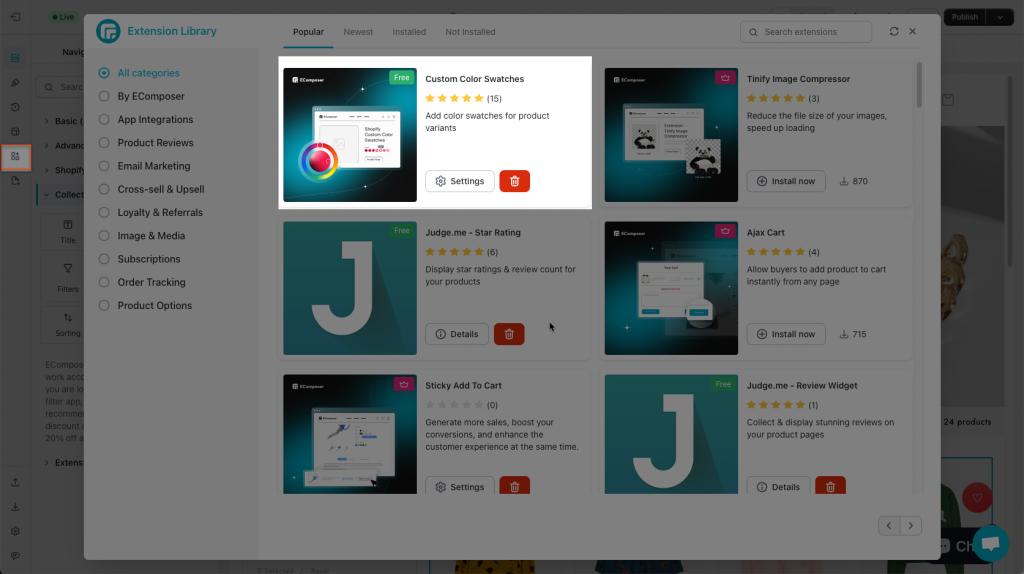Viewport: 1024px width, 574px height.
Task: Expand the Extensions section in background panel
Action: 46,462
